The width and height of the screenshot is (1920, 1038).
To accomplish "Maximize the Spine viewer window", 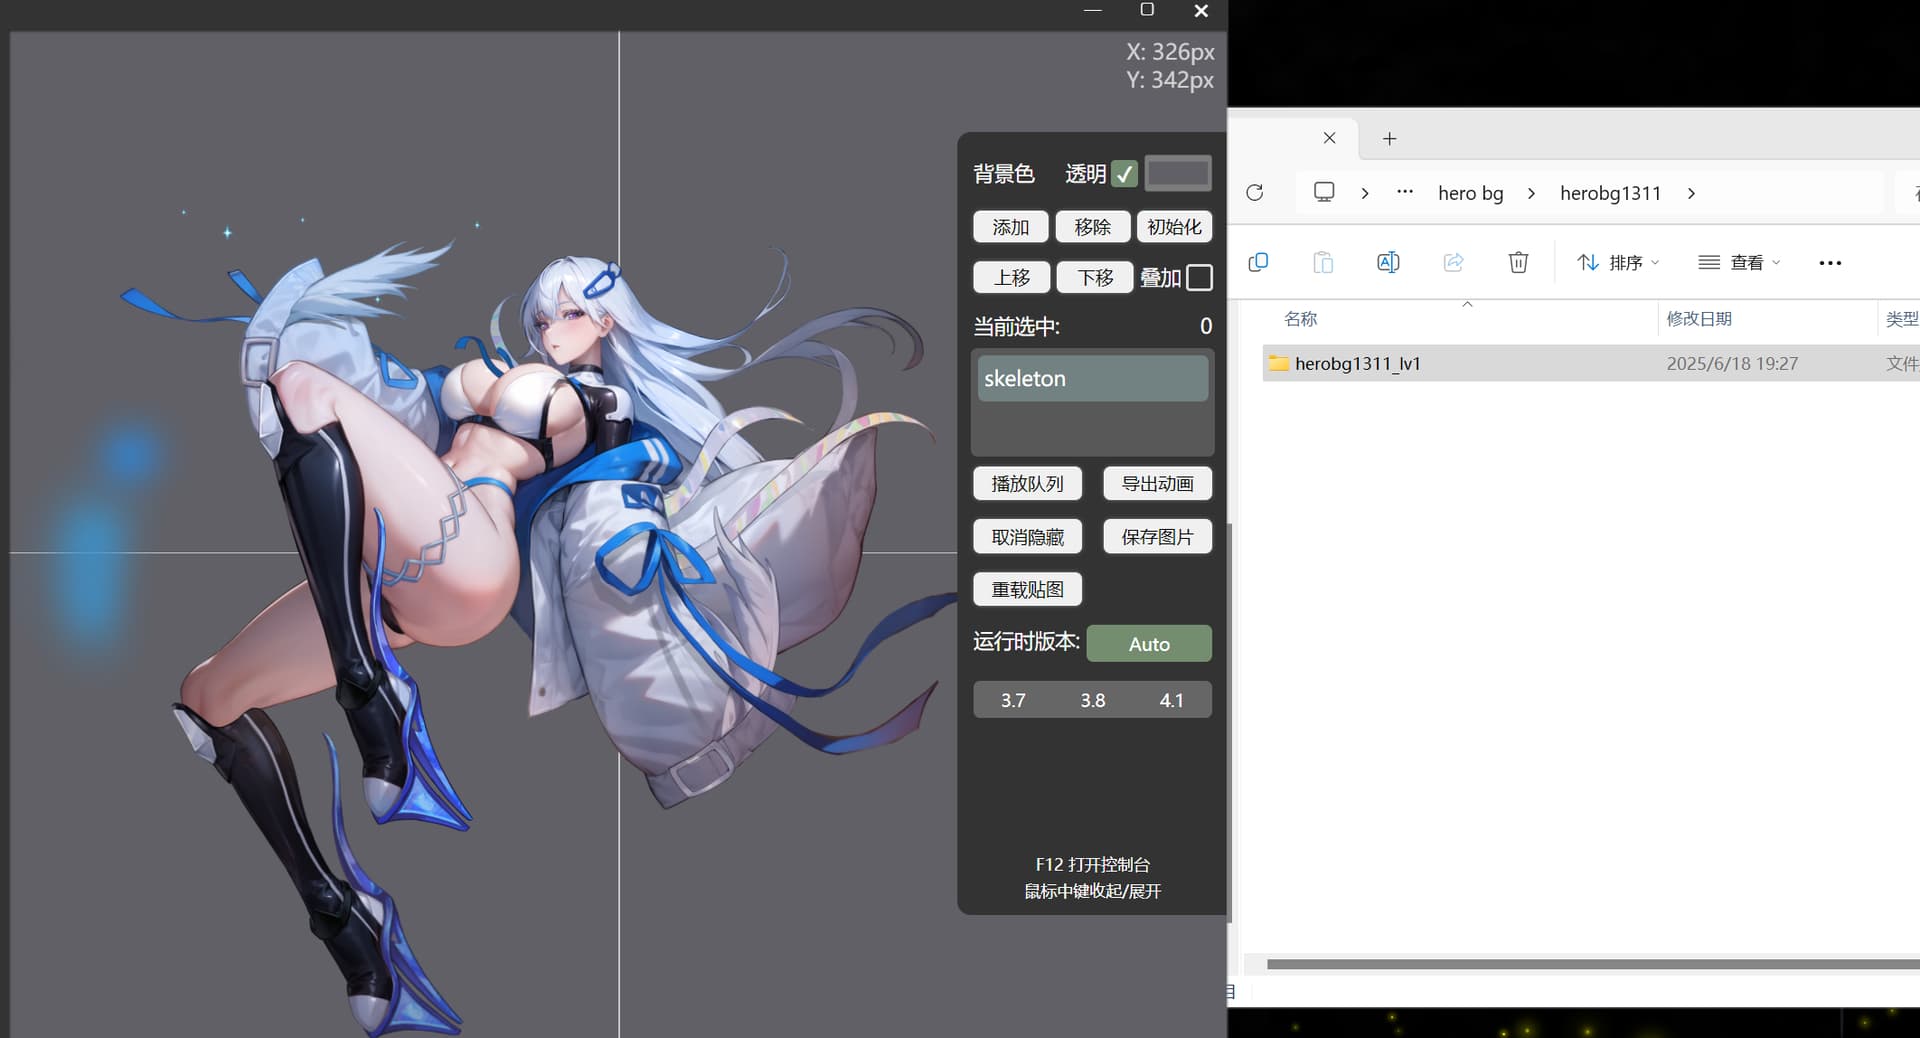I will (1147, 10).
